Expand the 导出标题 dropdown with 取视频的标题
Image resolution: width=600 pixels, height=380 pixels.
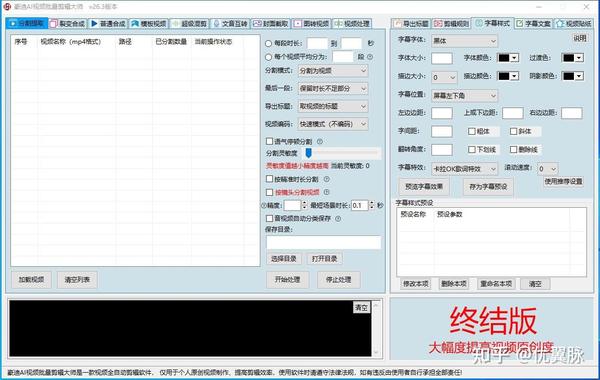tap(333, 106)
